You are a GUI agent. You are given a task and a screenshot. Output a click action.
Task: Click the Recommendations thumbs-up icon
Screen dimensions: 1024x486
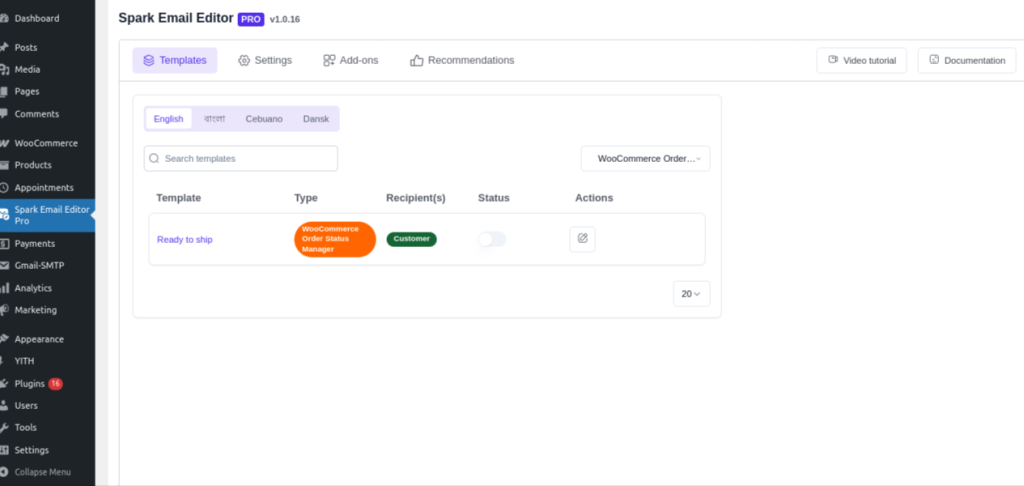[x=417, y=60]
